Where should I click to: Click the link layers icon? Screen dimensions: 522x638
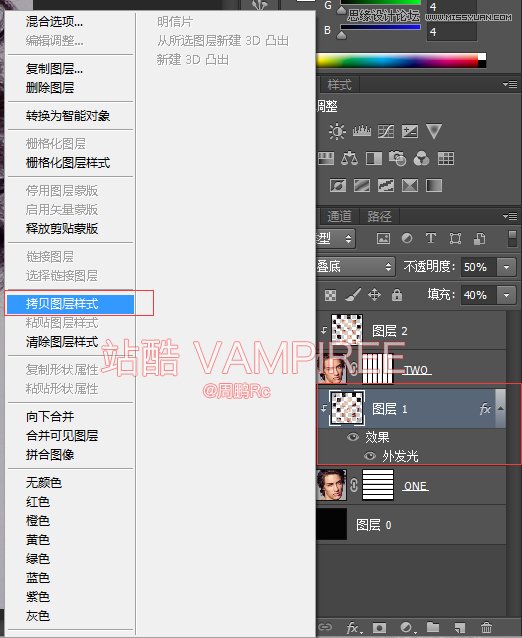point(325,627)
